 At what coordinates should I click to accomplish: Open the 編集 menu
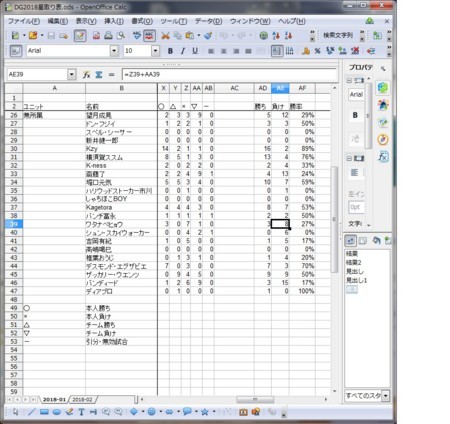pos(58,21)
